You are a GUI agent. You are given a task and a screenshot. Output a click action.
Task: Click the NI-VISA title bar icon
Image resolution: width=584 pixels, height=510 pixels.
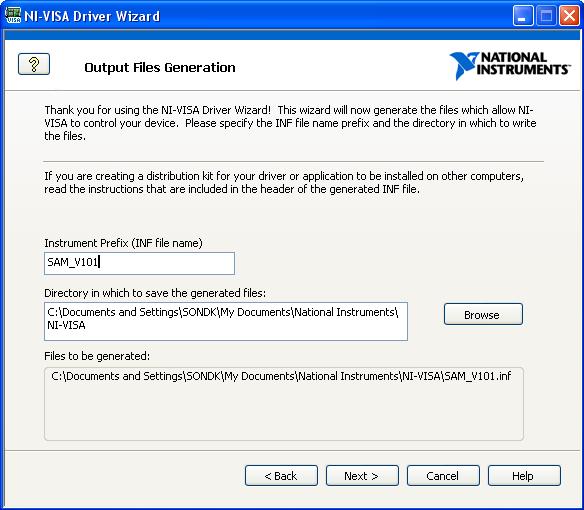tap(13, 15)
